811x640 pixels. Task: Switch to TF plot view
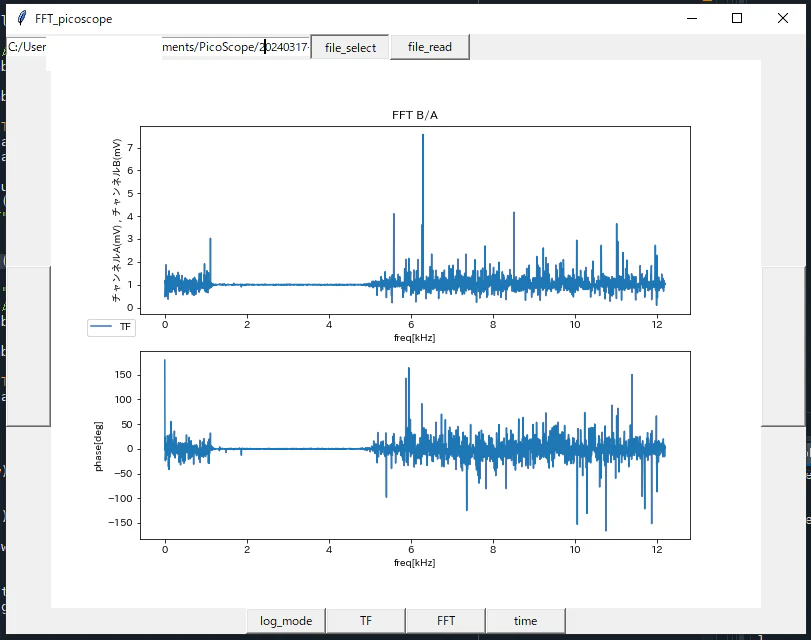point(366,621)
